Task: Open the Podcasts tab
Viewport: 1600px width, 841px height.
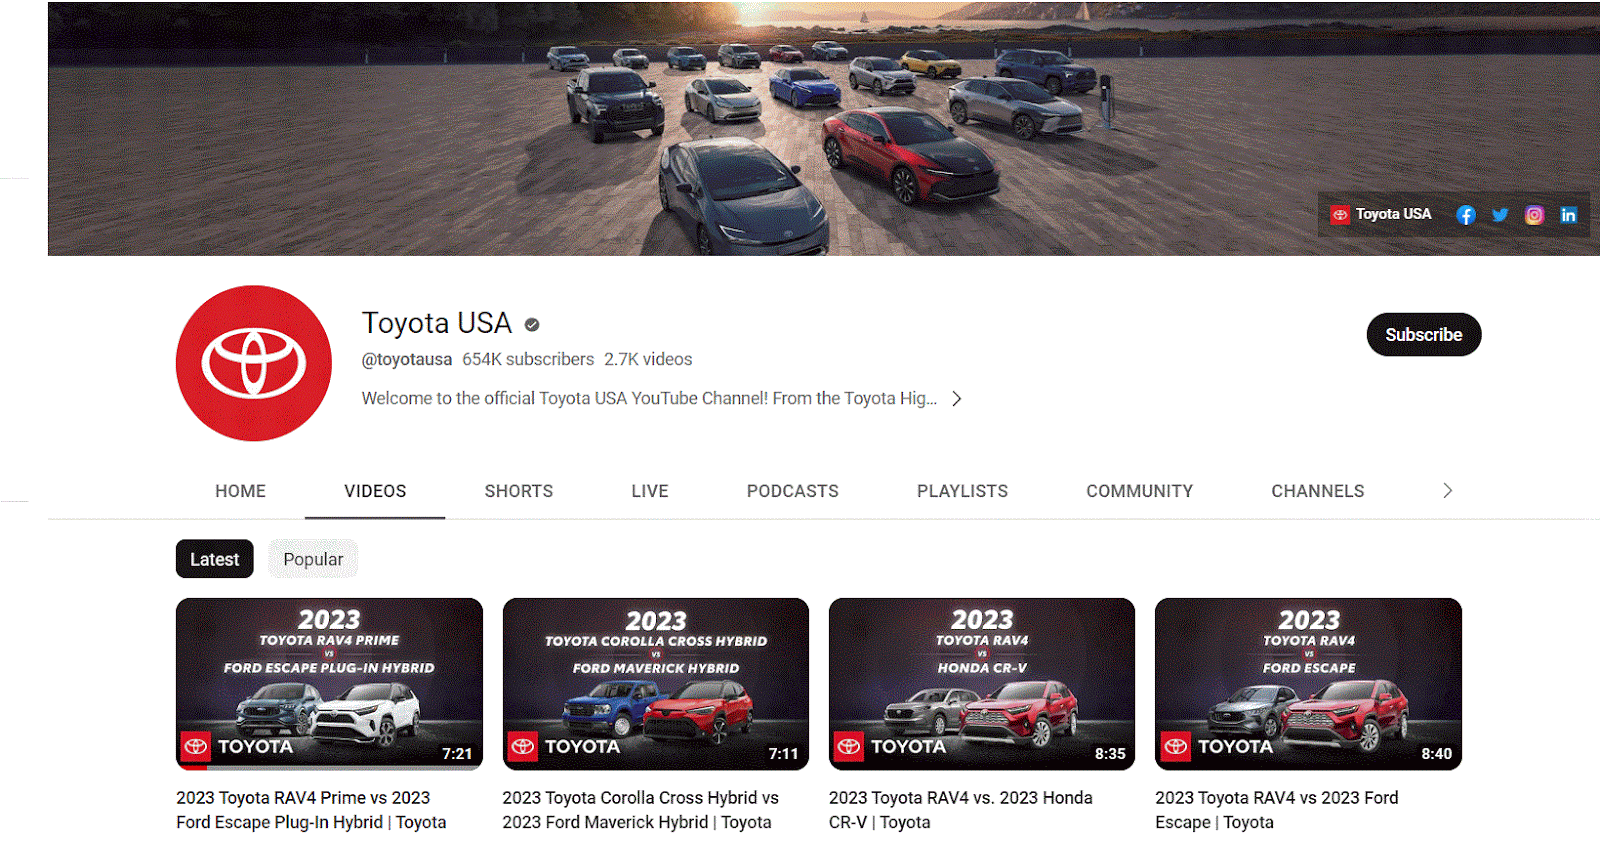Action: point(793,491)
